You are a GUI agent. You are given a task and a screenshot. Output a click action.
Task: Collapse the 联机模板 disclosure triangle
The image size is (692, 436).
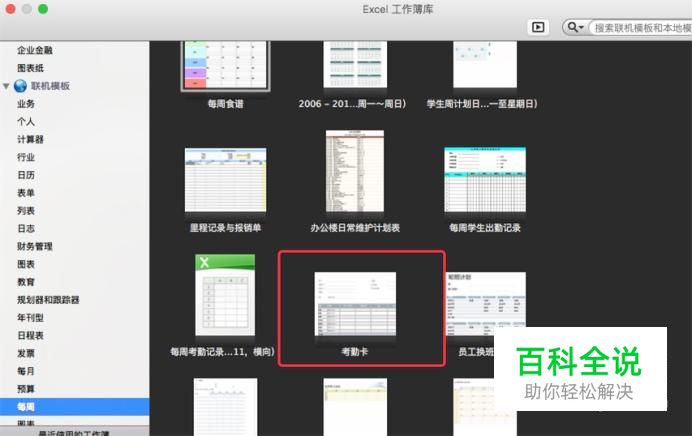(x=6, y=86)
